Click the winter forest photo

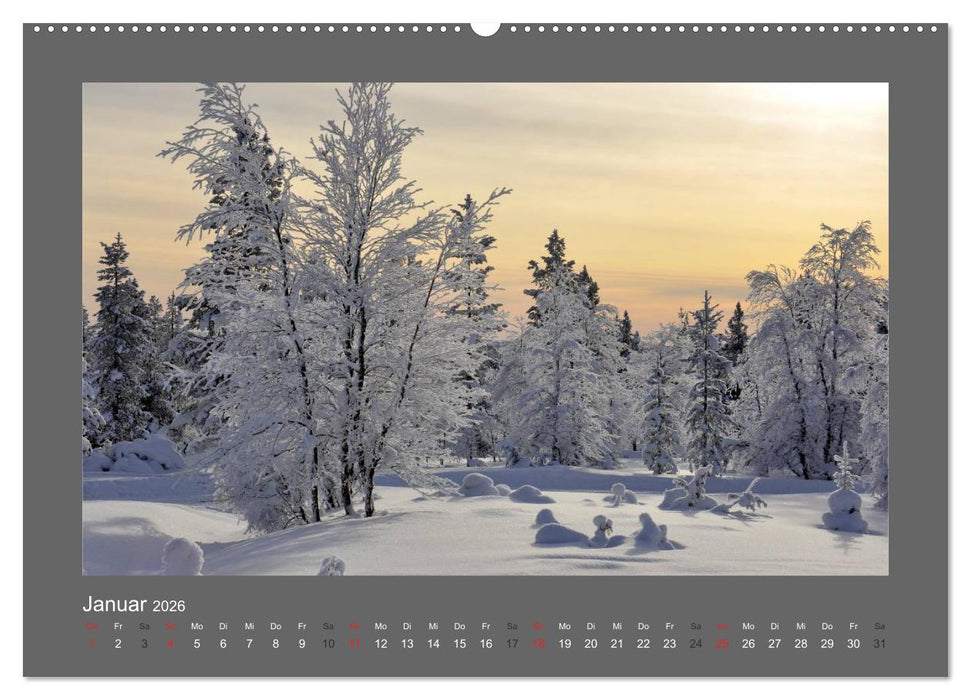click(485, 330)
